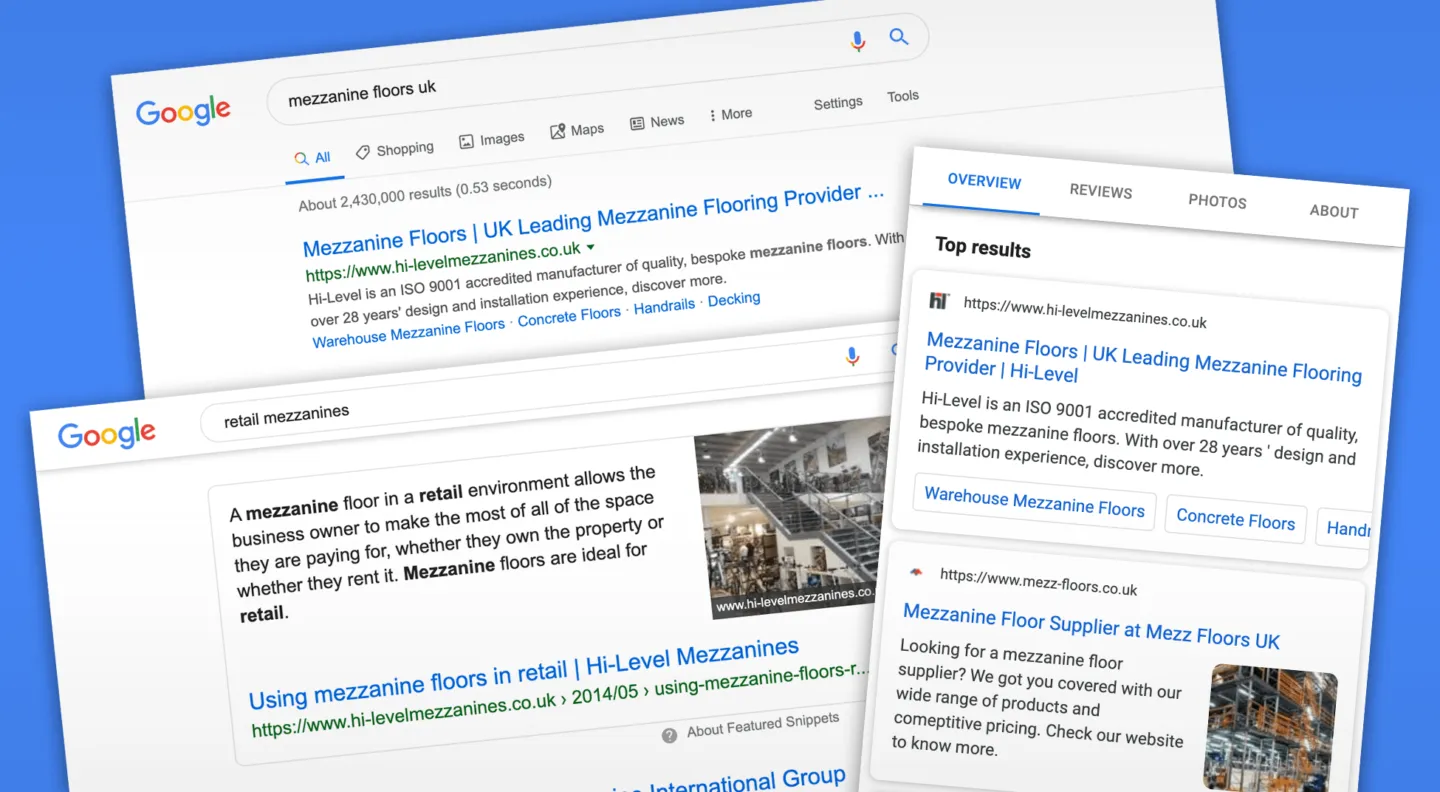The image size is (1440, 792).
Task: Expand the arrow beside hi-levelmezzanines.co.uk URL
Action: (591, 249)
